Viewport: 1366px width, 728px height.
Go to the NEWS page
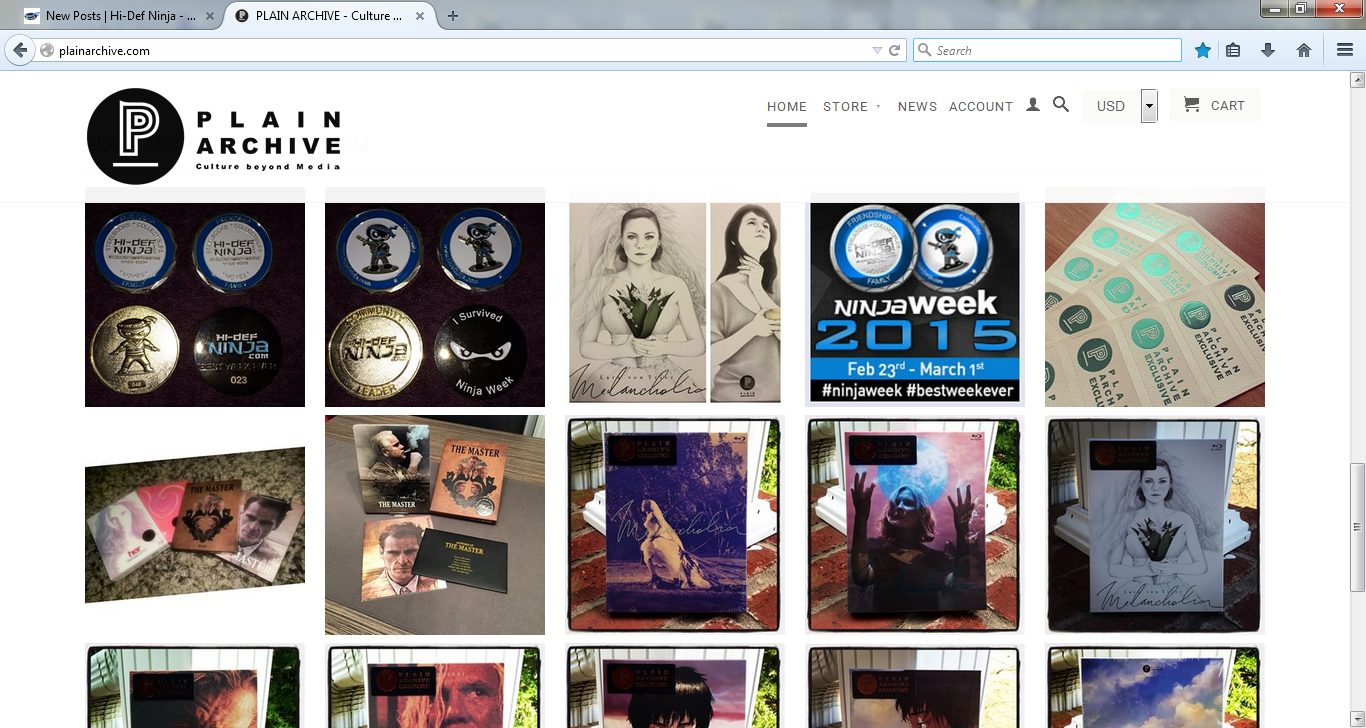pyautogui.click(x=917, y=106)
